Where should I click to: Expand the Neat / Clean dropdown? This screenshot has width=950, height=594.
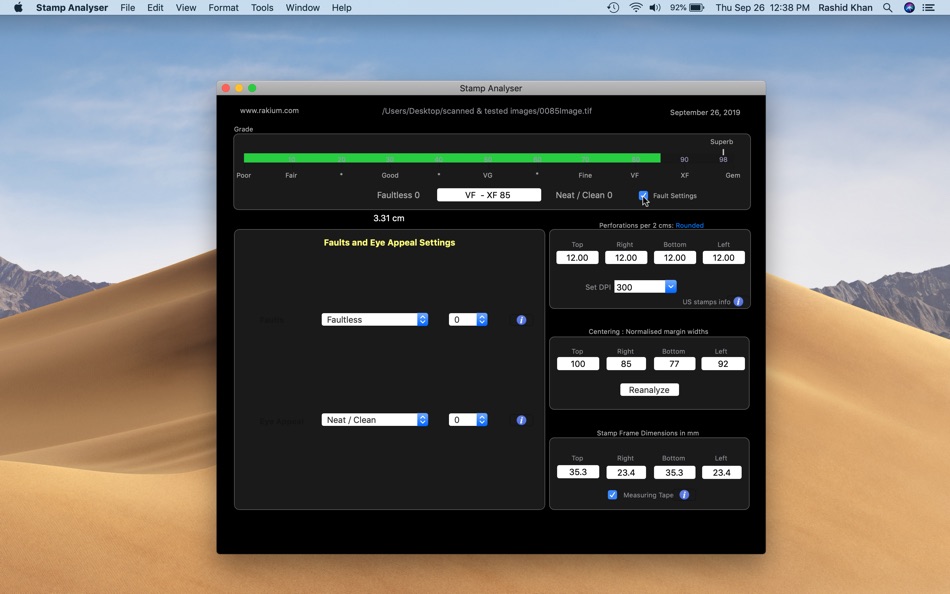pos(374,419)
